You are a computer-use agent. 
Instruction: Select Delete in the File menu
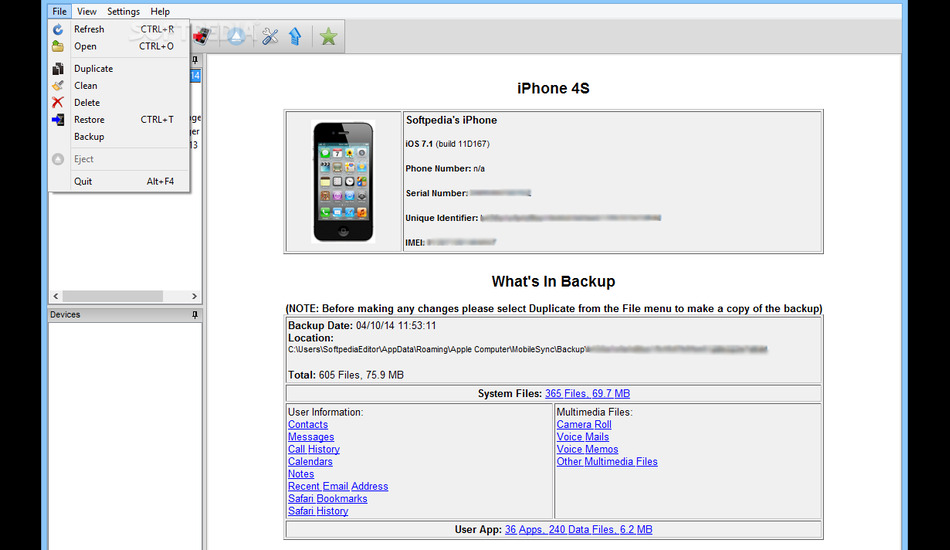(119, 102)
